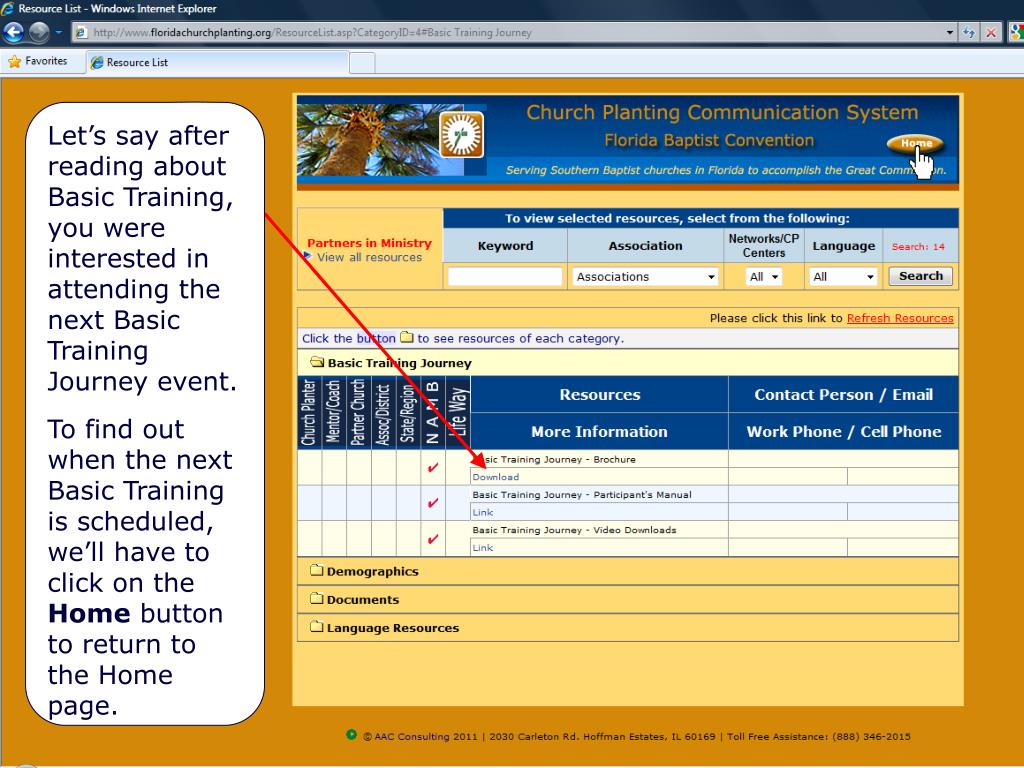
Task: Open the Networks/CP Centers All dropdown
Action: tap(763, 277)
